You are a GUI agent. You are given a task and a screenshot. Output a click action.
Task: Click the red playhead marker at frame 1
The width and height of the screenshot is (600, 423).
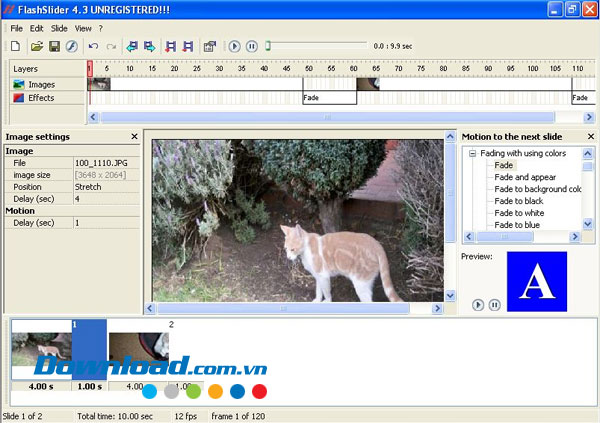[x=90, y=69]
